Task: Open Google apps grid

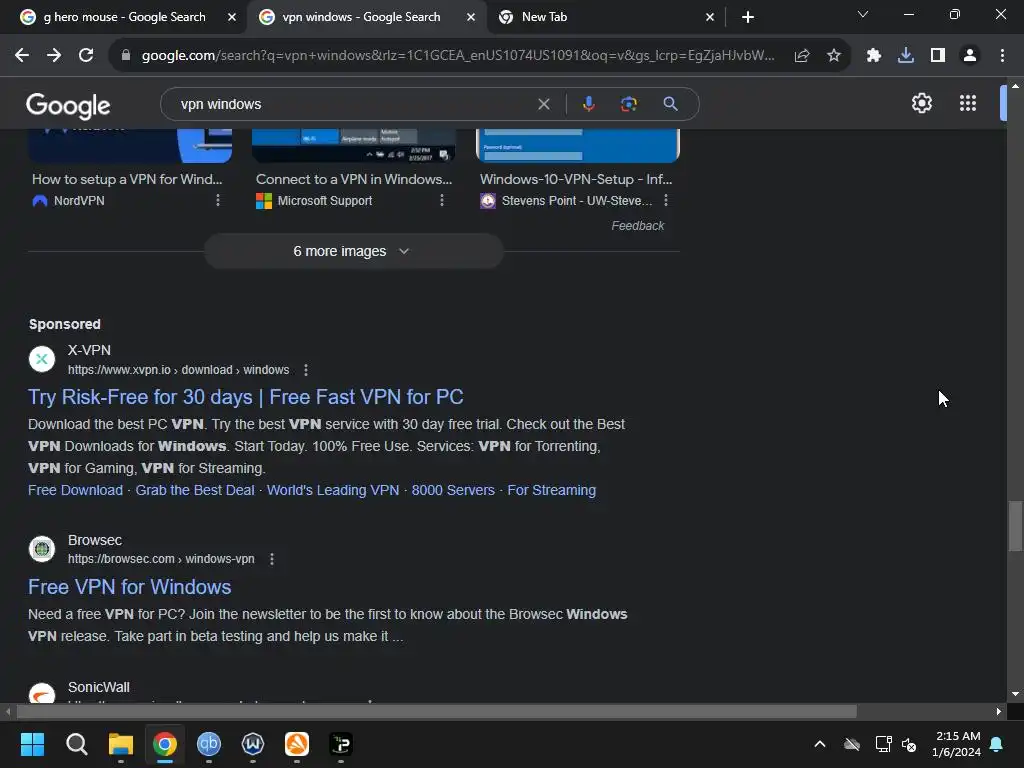Action: [968, 103]
